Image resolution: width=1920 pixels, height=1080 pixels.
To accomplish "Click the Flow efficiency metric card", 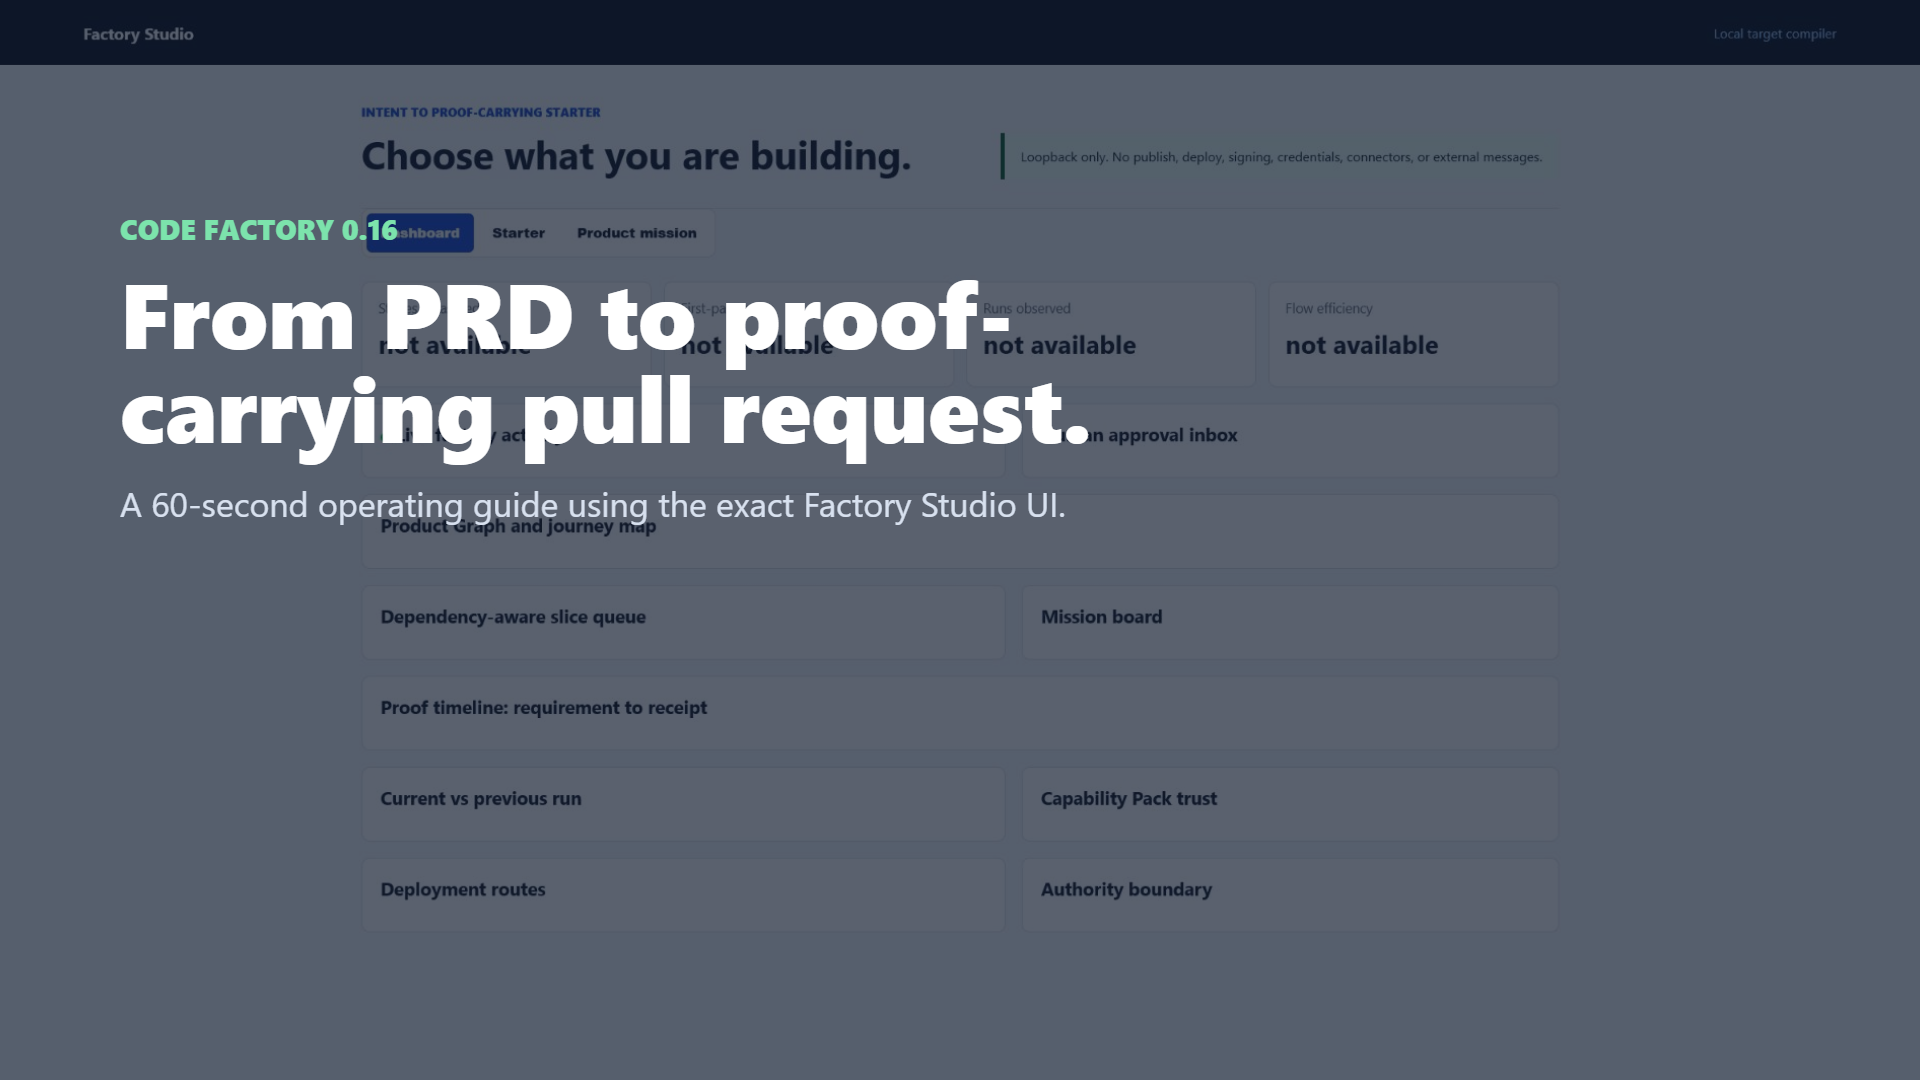I will [1412, 334].
